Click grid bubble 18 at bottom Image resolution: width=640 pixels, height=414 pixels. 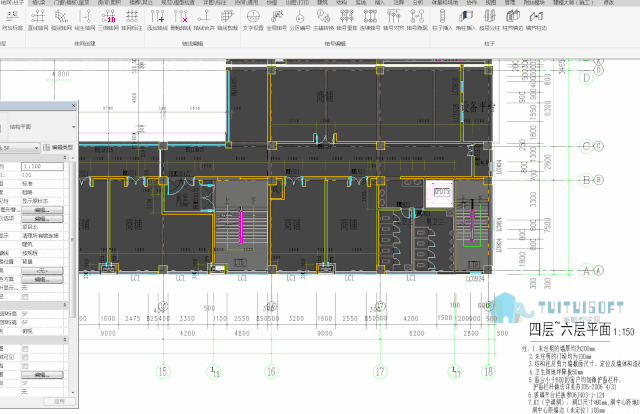pyautogui.click(x=488, y=372)
